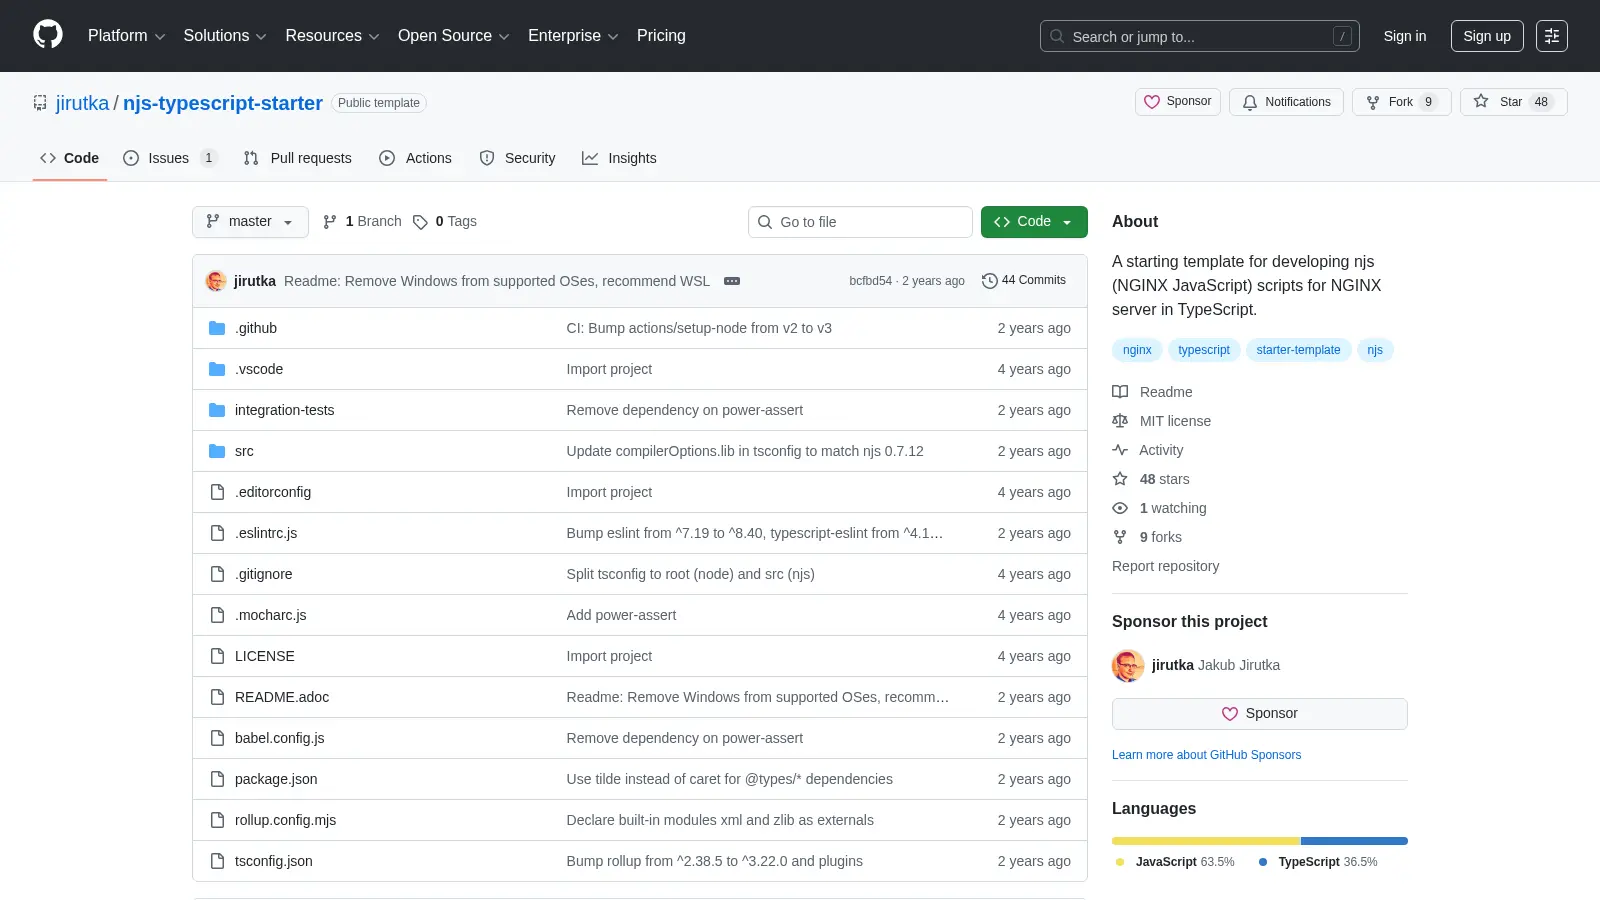Switch to the Insights tab
Screen dimensions: 1600x900
pos(620,158)
